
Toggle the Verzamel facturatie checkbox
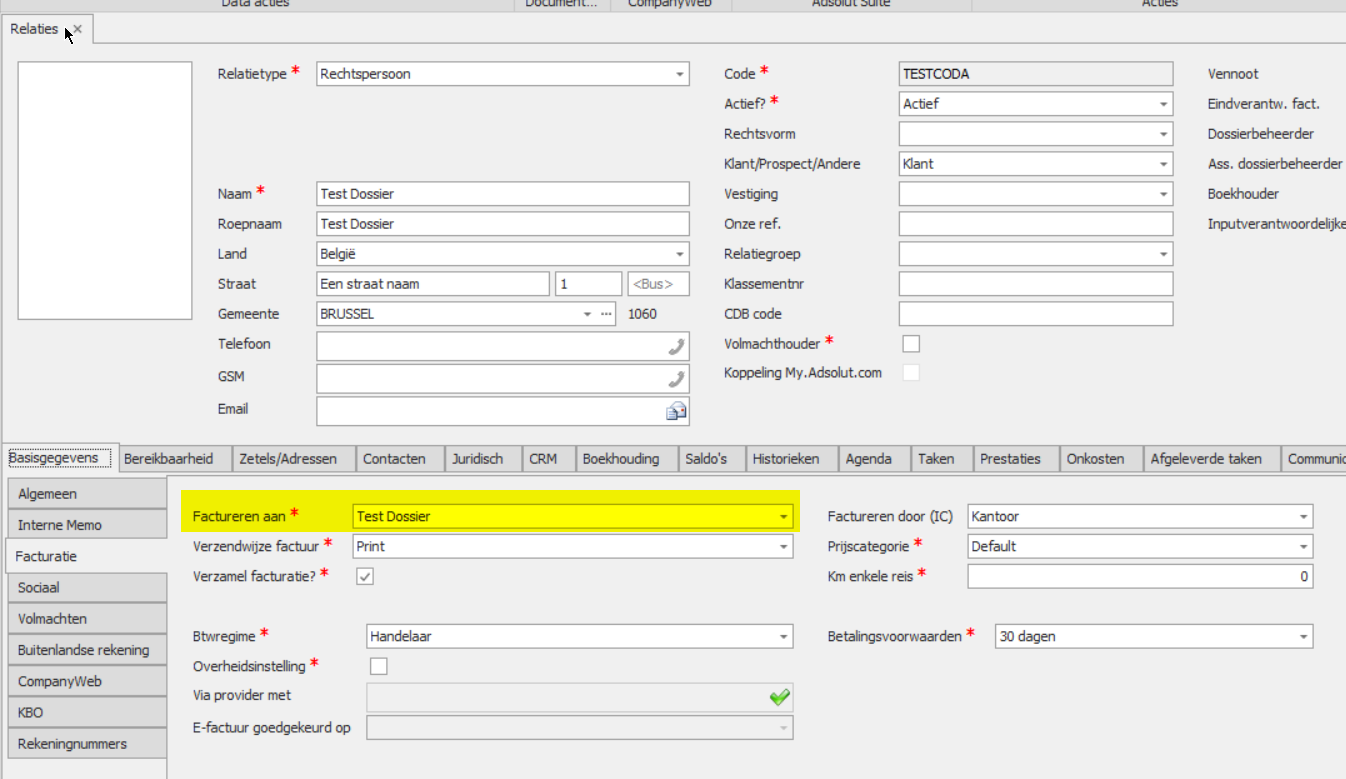(x=365, y=576)
